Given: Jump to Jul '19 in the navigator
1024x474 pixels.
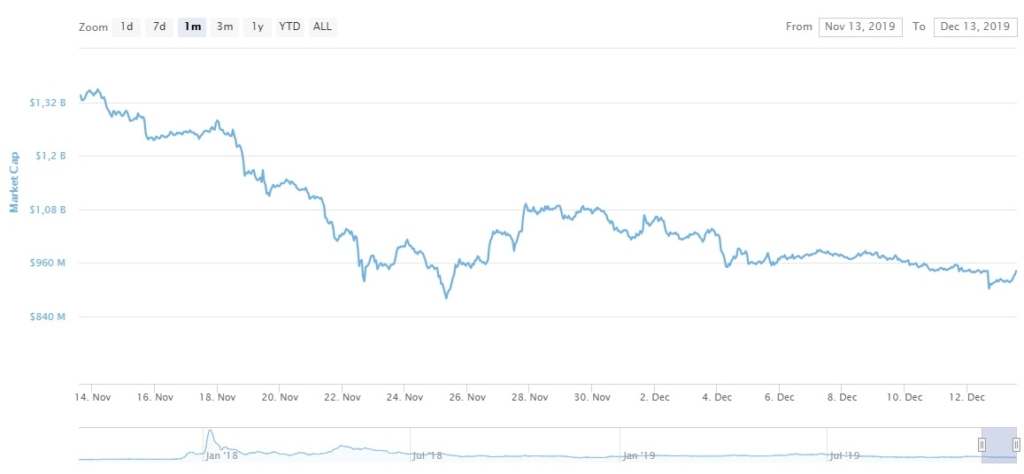Looking at the screenshot, I should (x=846, y=455).
